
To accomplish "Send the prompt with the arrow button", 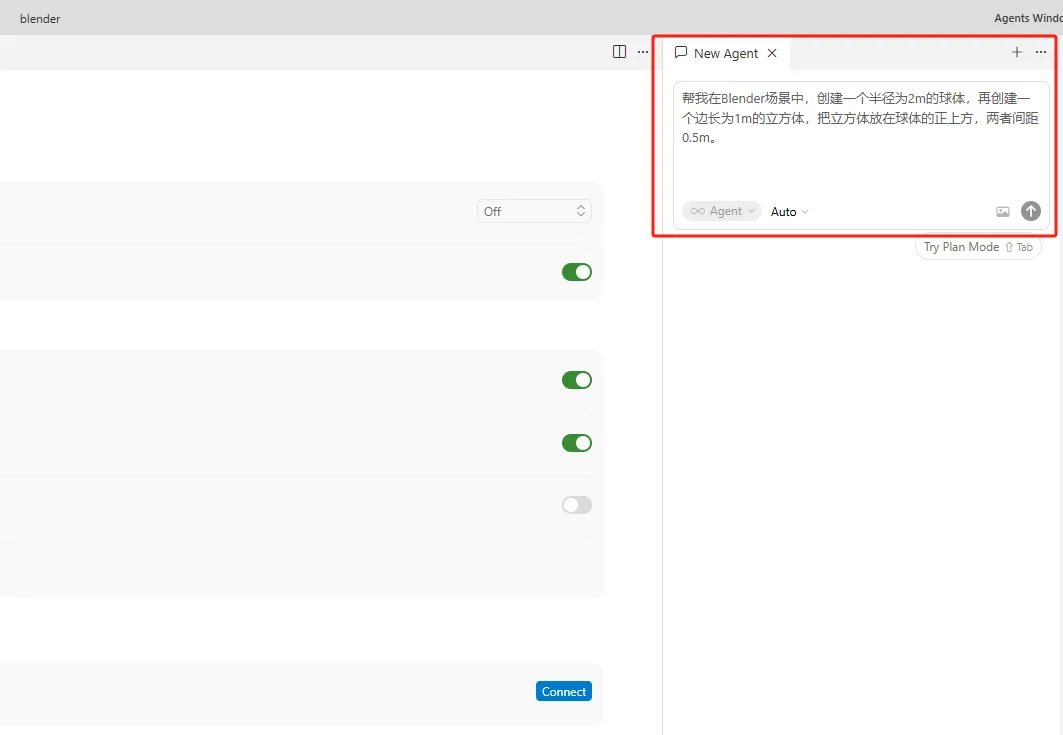I will point(1030,211).
